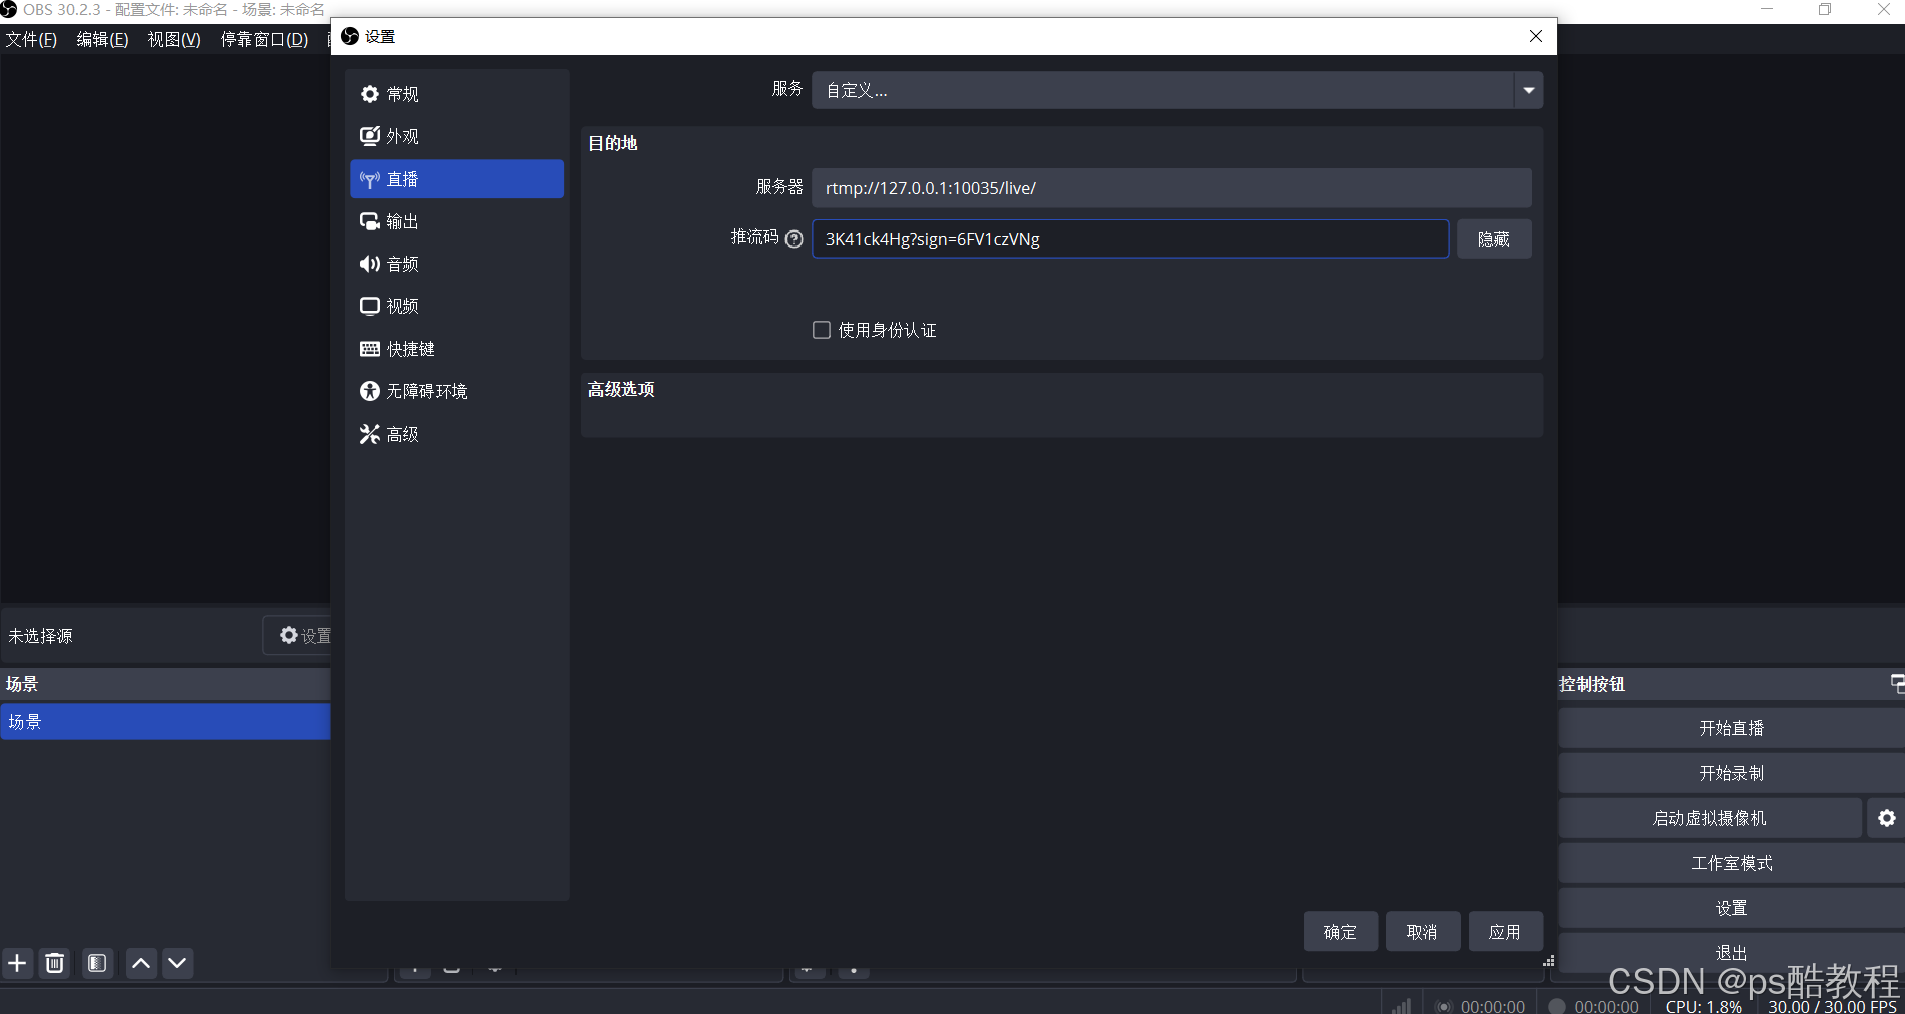This screenshot has width=1905, height=1014.
Task: Open the 视频 video settings page
Action: (x=457, y=306)
